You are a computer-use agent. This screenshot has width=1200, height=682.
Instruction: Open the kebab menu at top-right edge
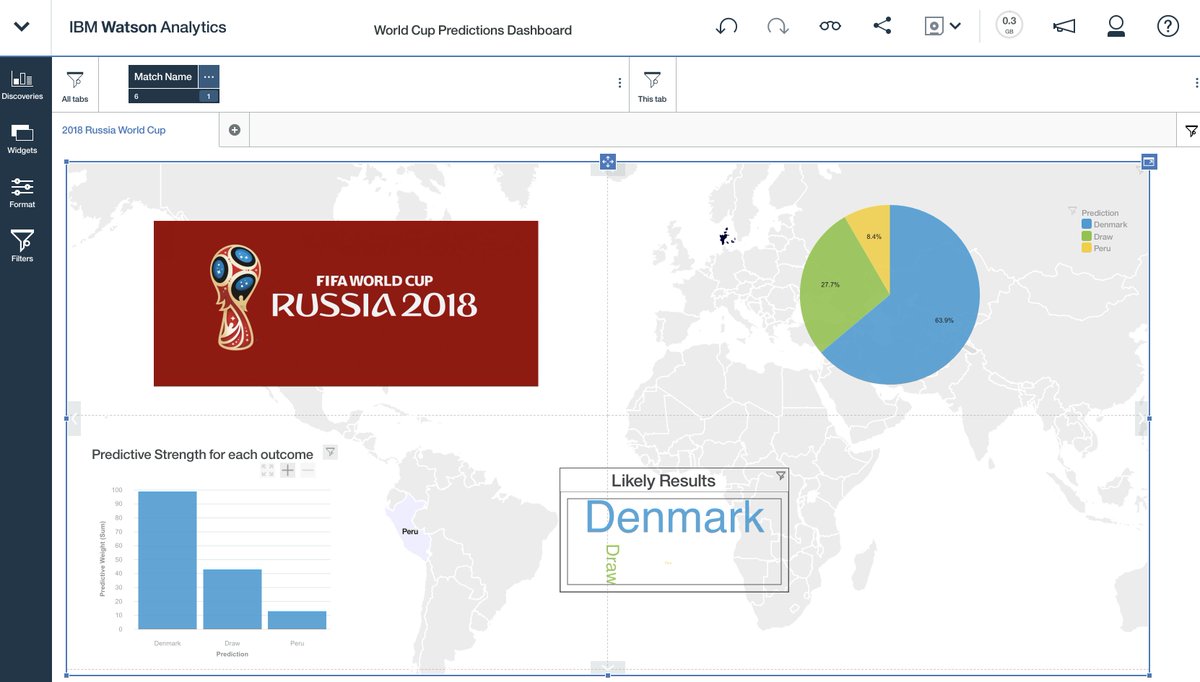coord(1196,83)
